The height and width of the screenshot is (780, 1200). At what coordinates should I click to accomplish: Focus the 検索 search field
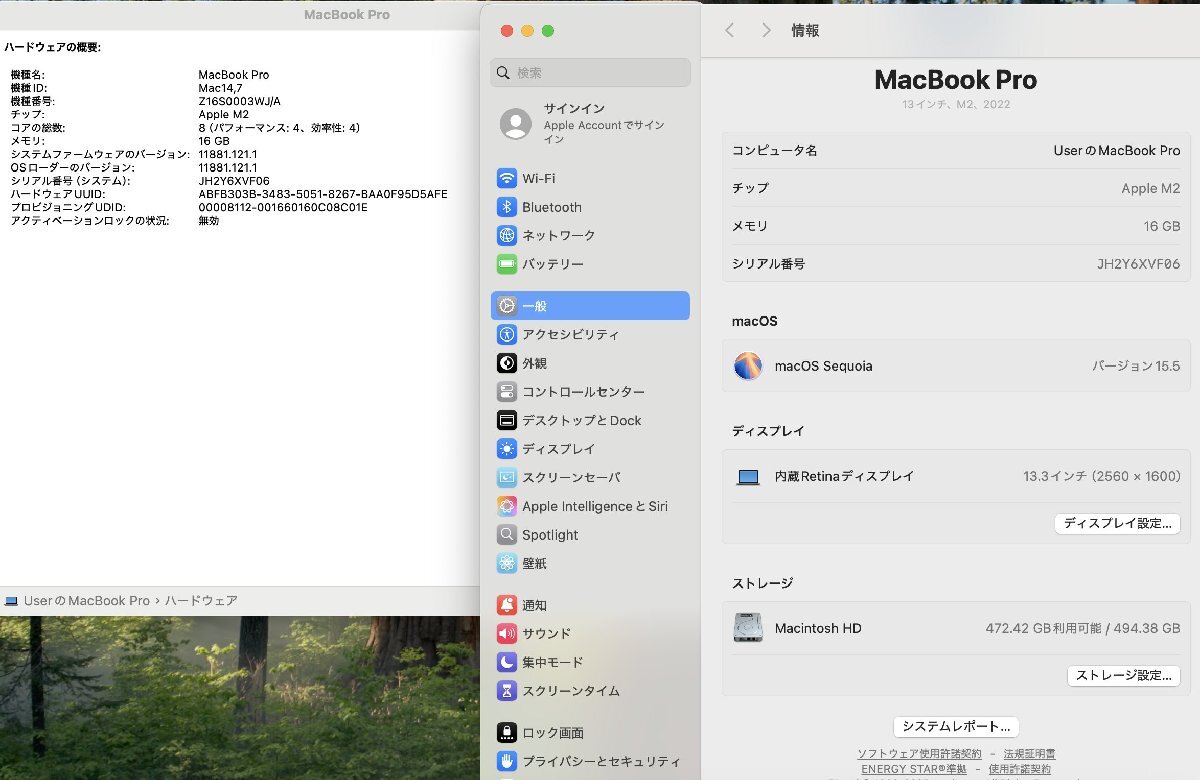click(x=590, y=73)
